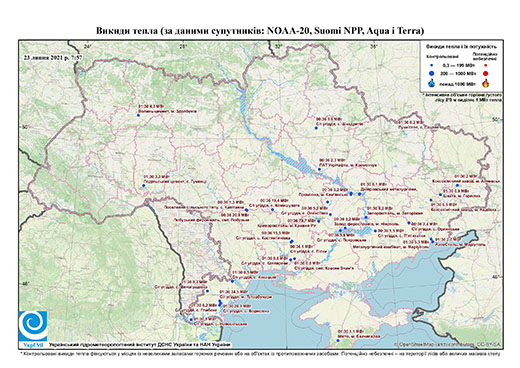Click the Zdolbuniv Volyn-cement heat marker
The image size is (520, 368).
138,115
